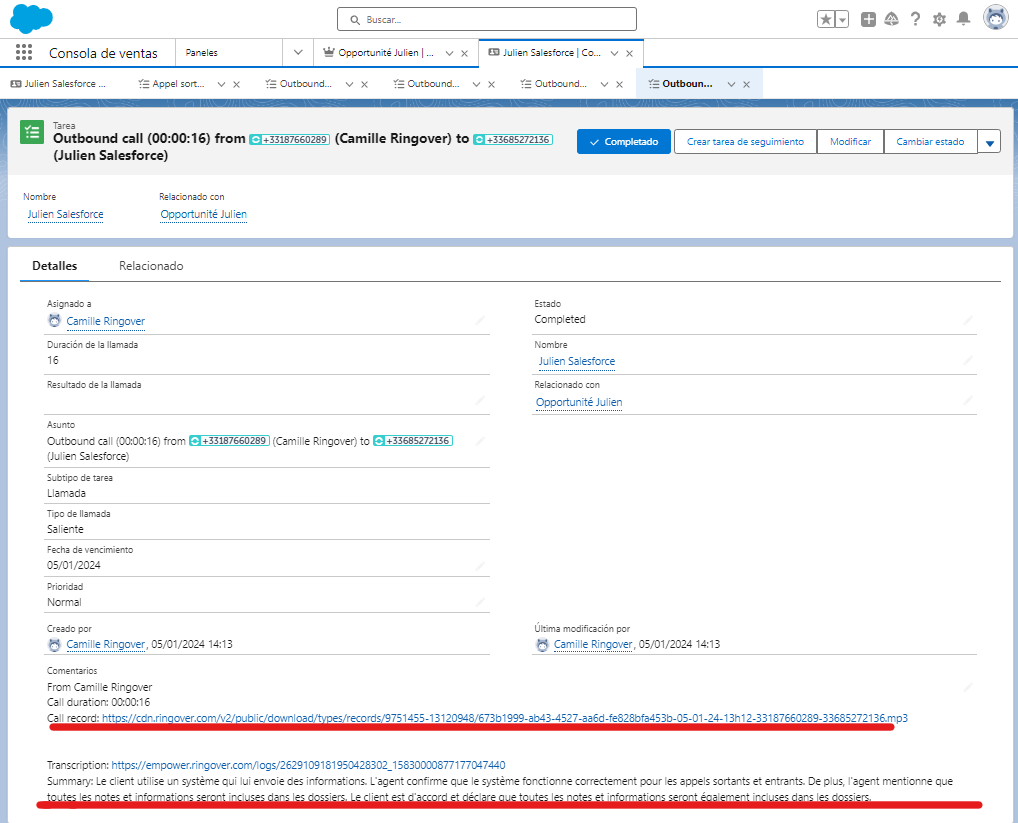The image size is (1018, 823).
Task: Edit the Asignado a field pencil
Action: coord(480,321)
